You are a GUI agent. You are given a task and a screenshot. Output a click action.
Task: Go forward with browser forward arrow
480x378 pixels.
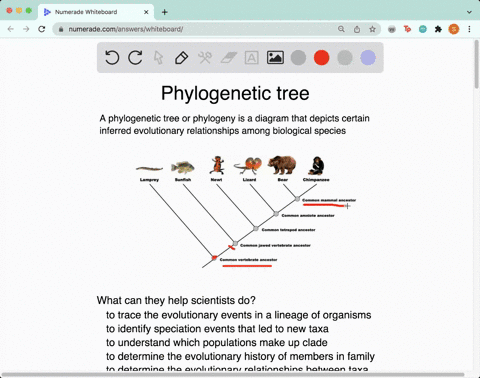pyautogui.click(x=26, y=29)
